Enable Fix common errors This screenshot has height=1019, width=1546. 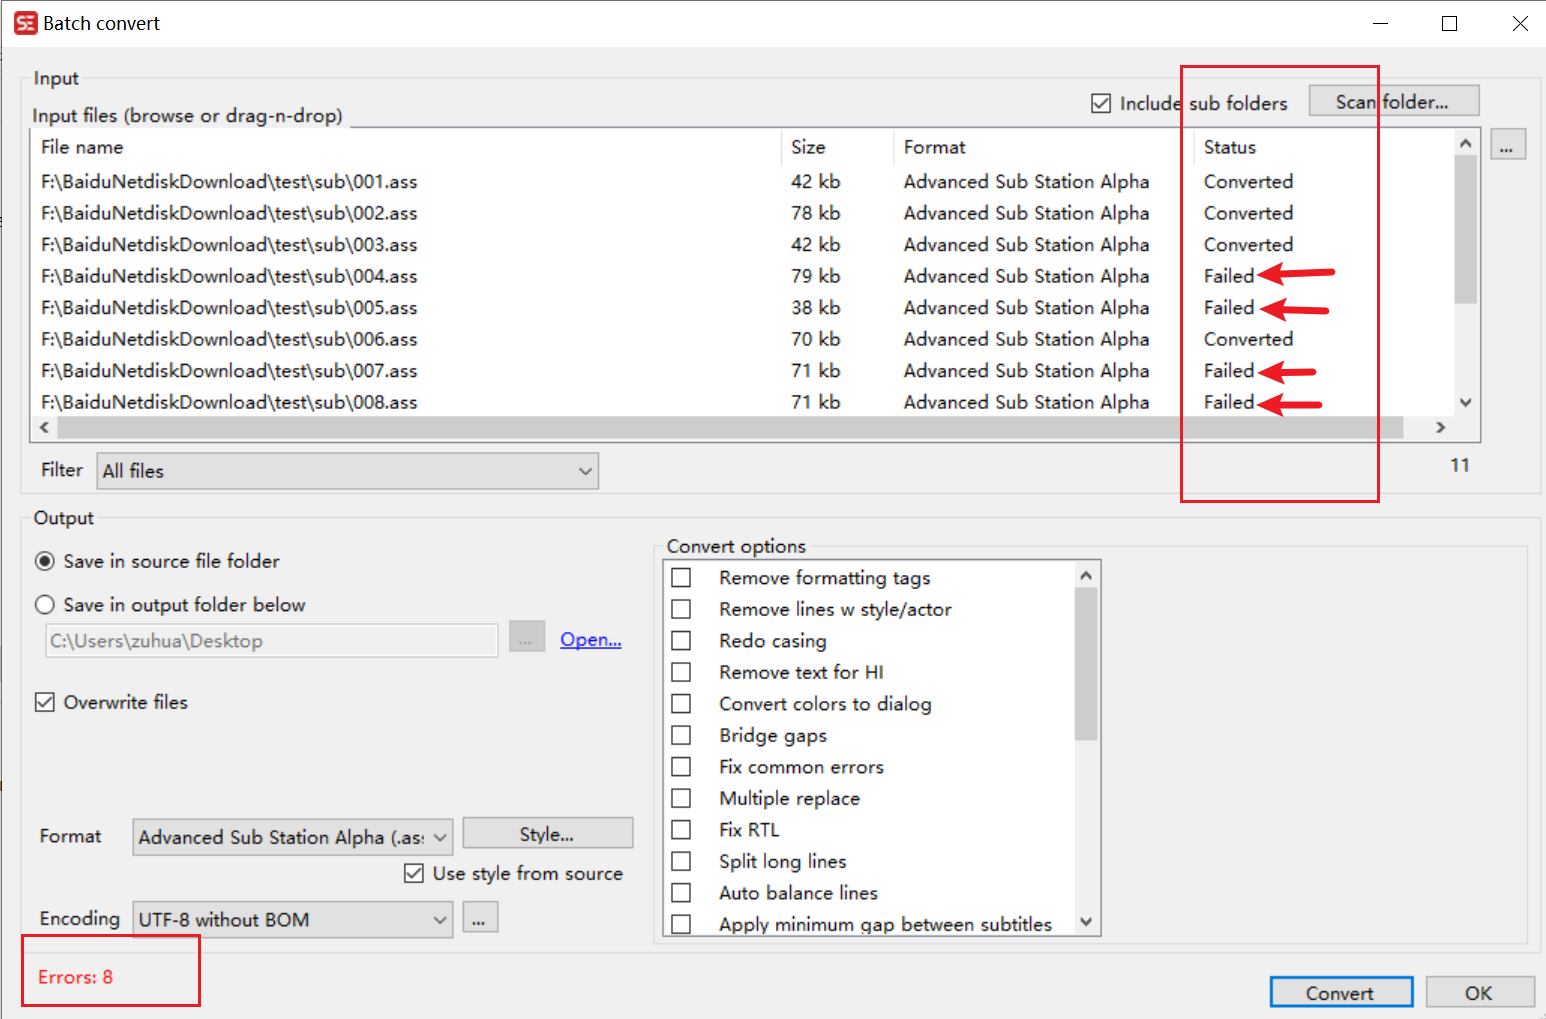pos(682,766)
